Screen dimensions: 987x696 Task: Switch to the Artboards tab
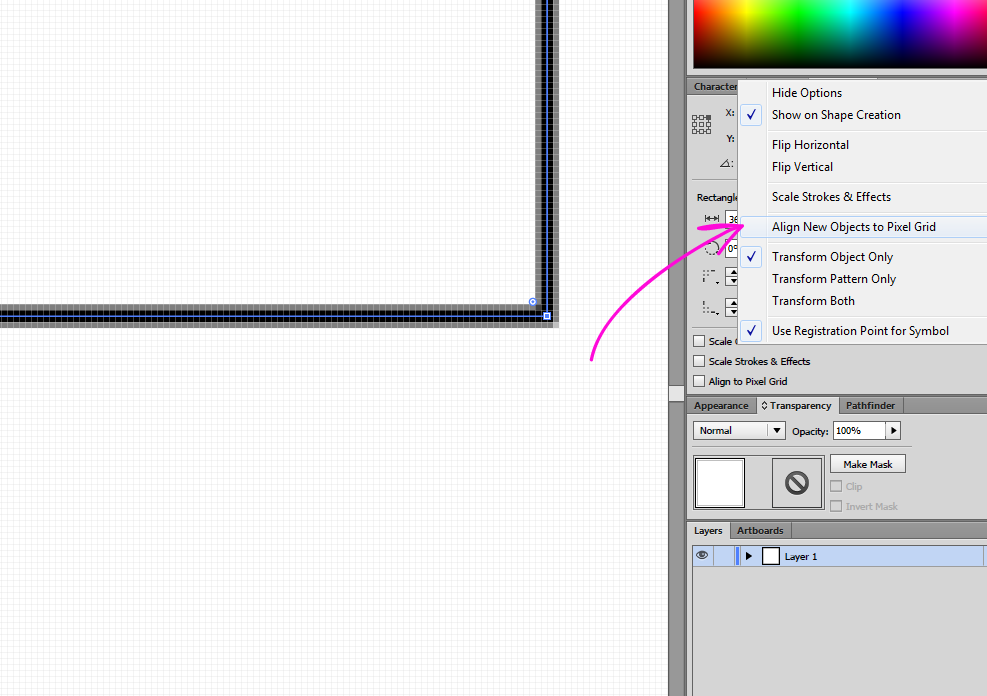click(760, 530)
